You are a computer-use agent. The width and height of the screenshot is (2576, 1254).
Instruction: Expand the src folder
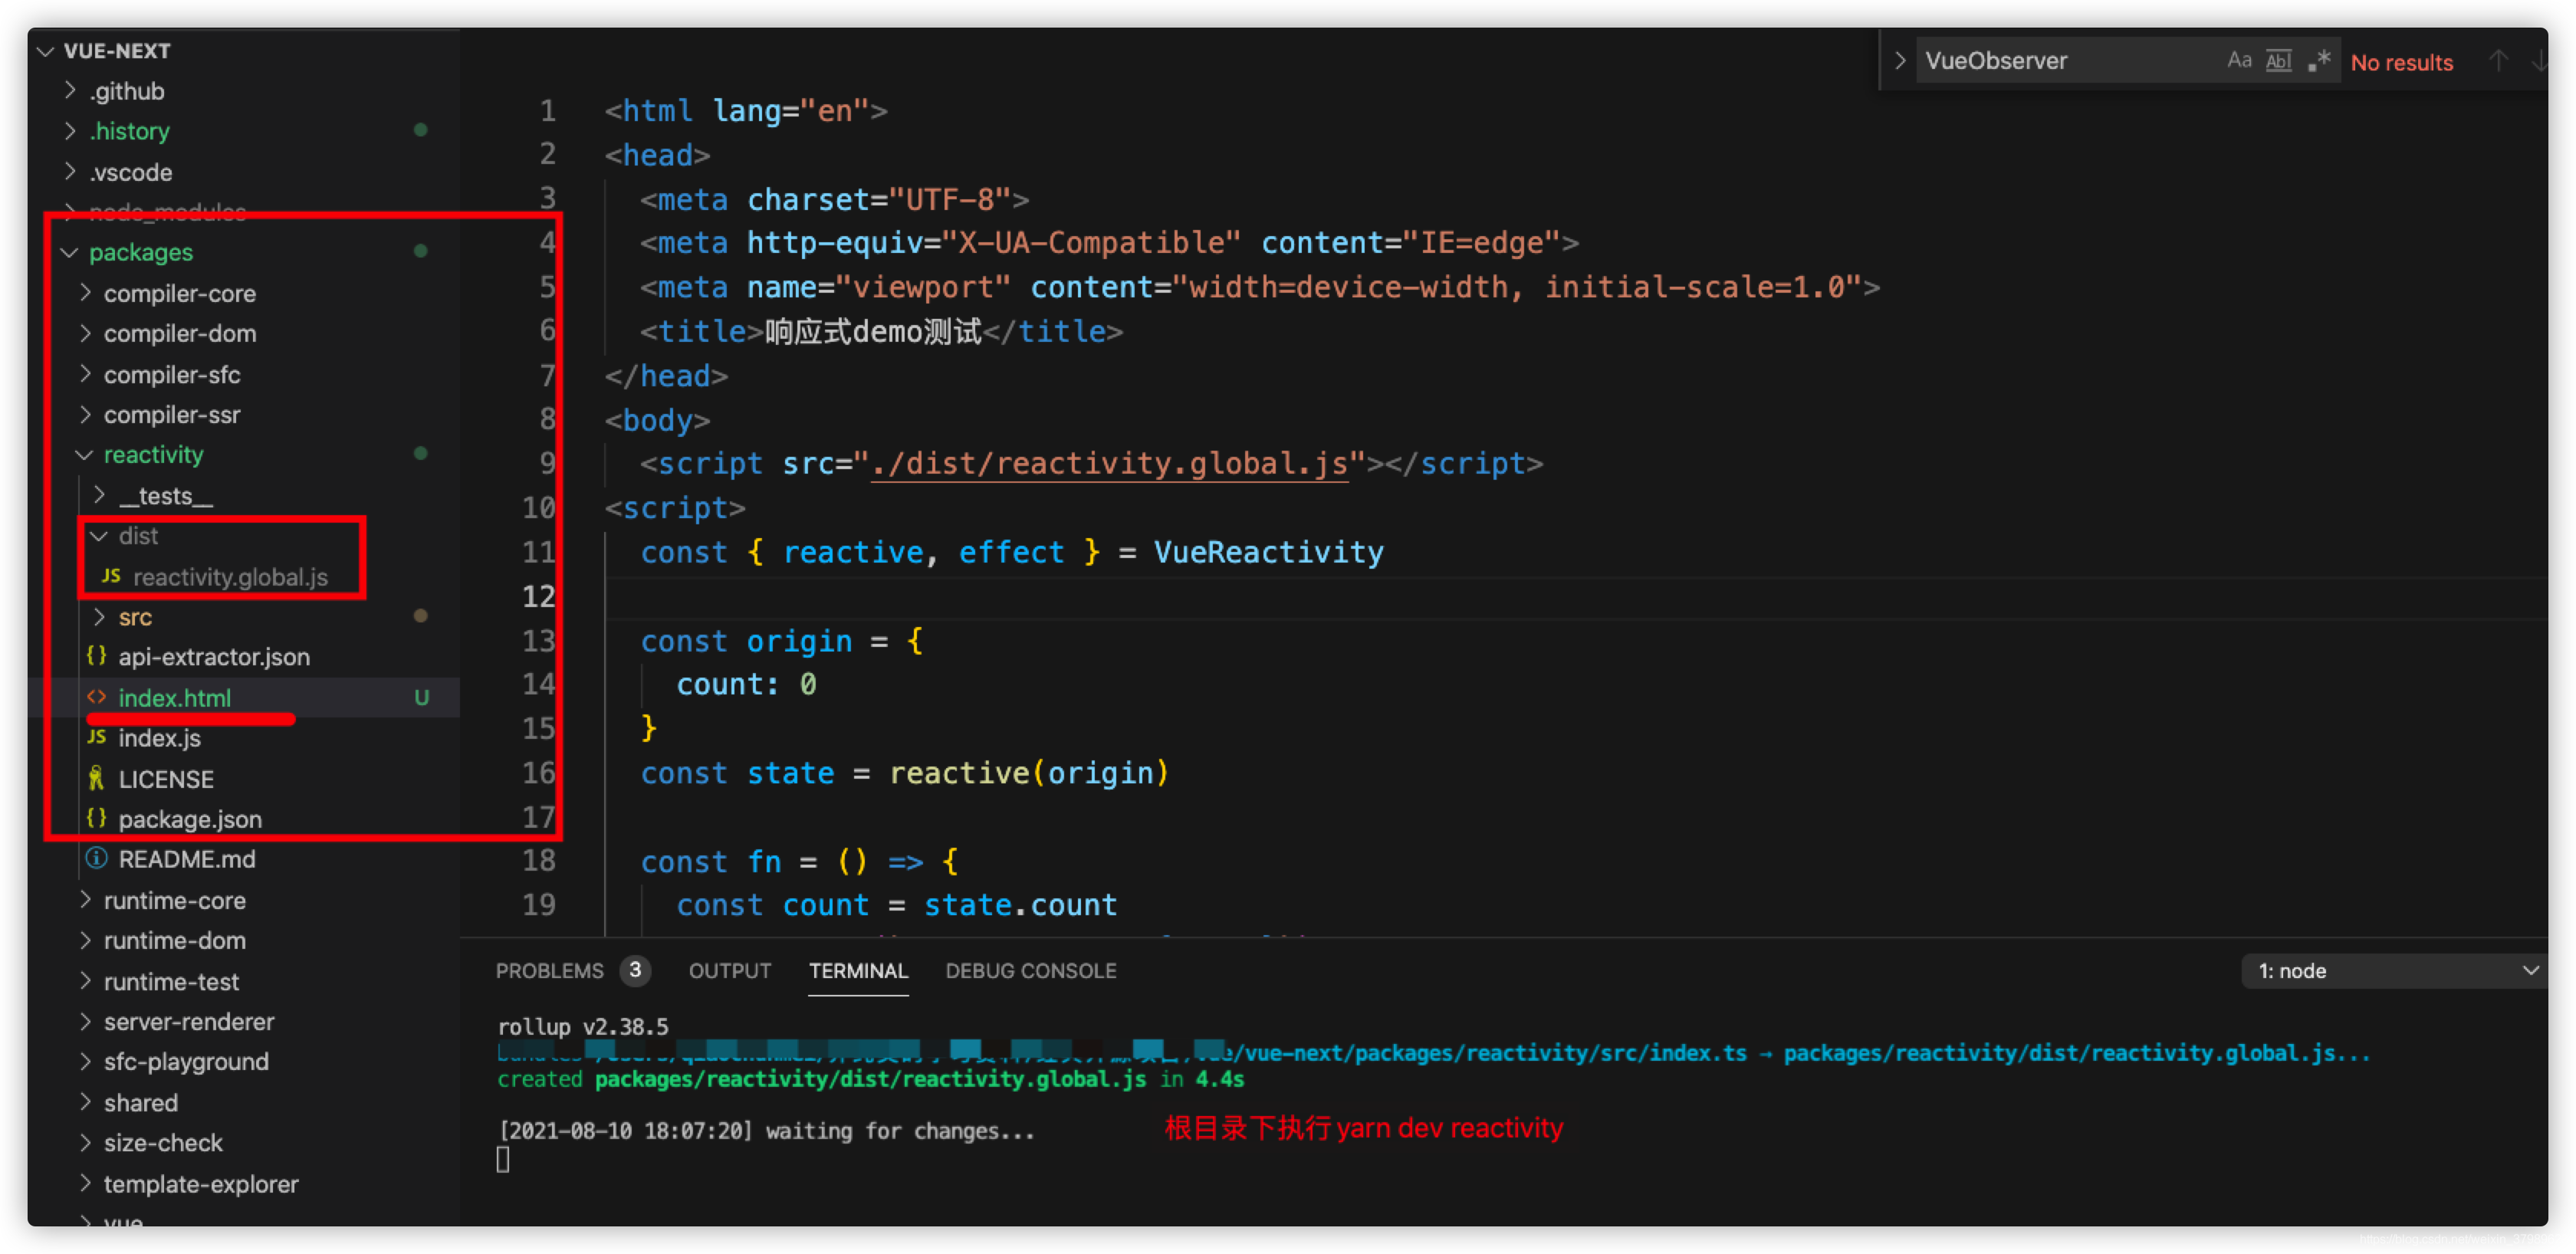tap(100, 616)
